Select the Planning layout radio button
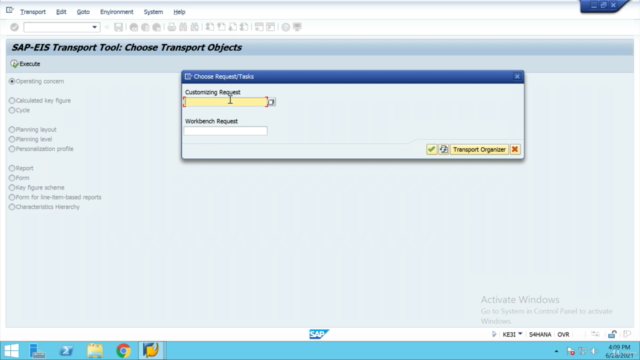Viewport: 640px width, 360px height. pos(12,129)
